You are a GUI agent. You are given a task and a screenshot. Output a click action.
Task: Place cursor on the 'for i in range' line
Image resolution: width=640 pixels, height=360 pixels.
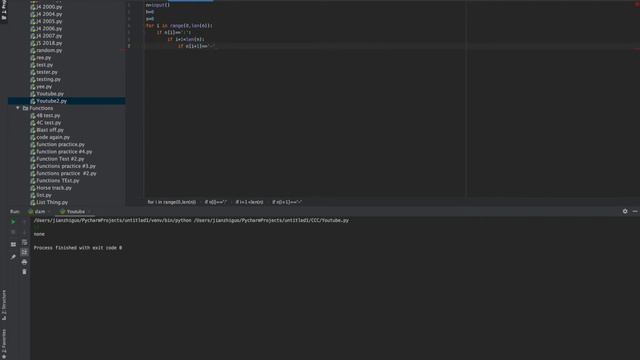(179, 26)
